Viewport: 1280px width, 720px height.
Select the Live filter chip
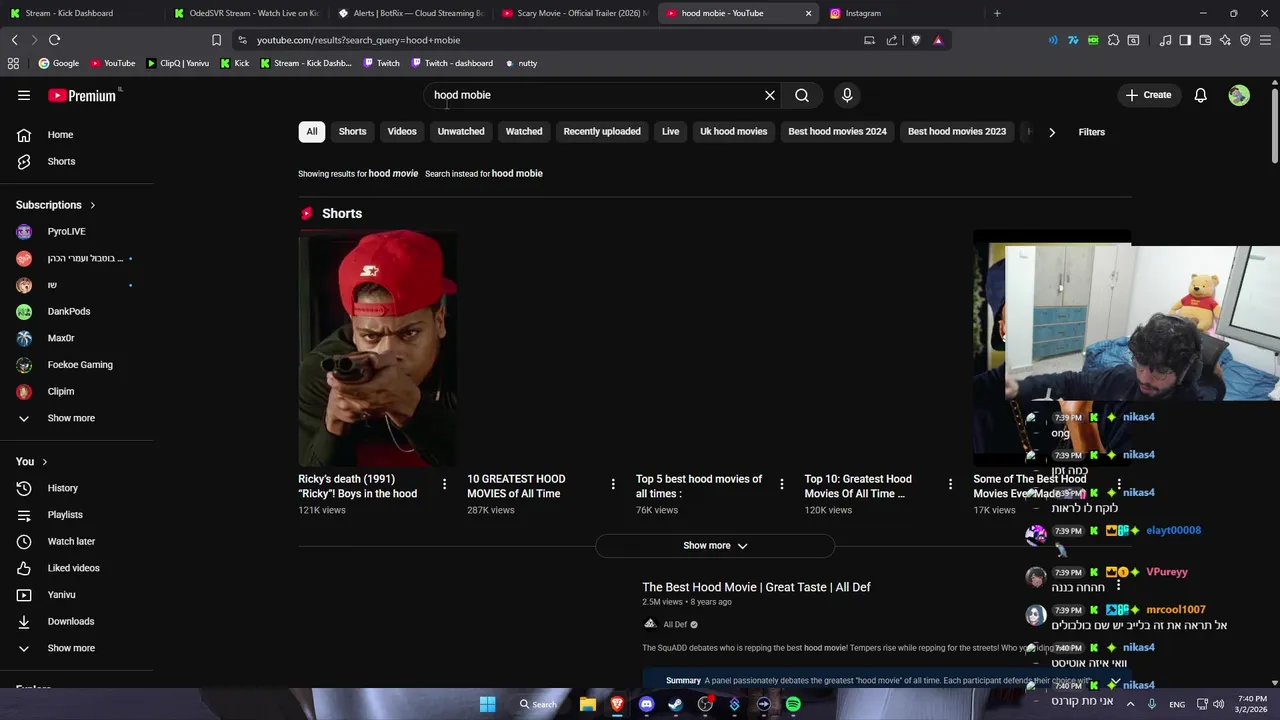point(670,132)
